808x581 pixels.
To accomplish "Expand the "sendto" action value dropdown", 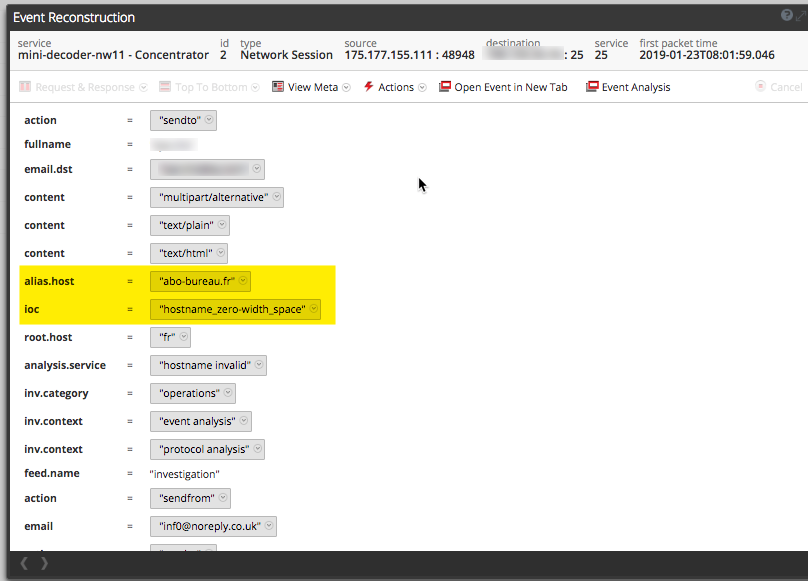I will coord(208,121).
